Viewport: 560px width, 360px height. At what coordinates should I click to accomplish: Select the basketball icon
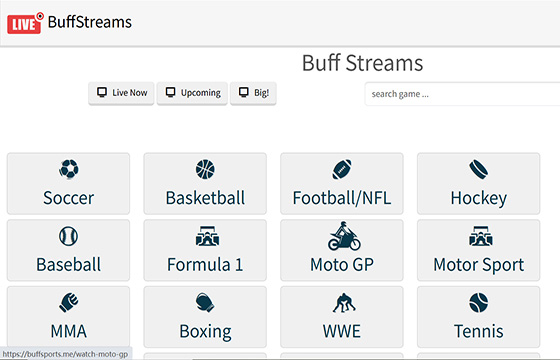coord(205,169)
